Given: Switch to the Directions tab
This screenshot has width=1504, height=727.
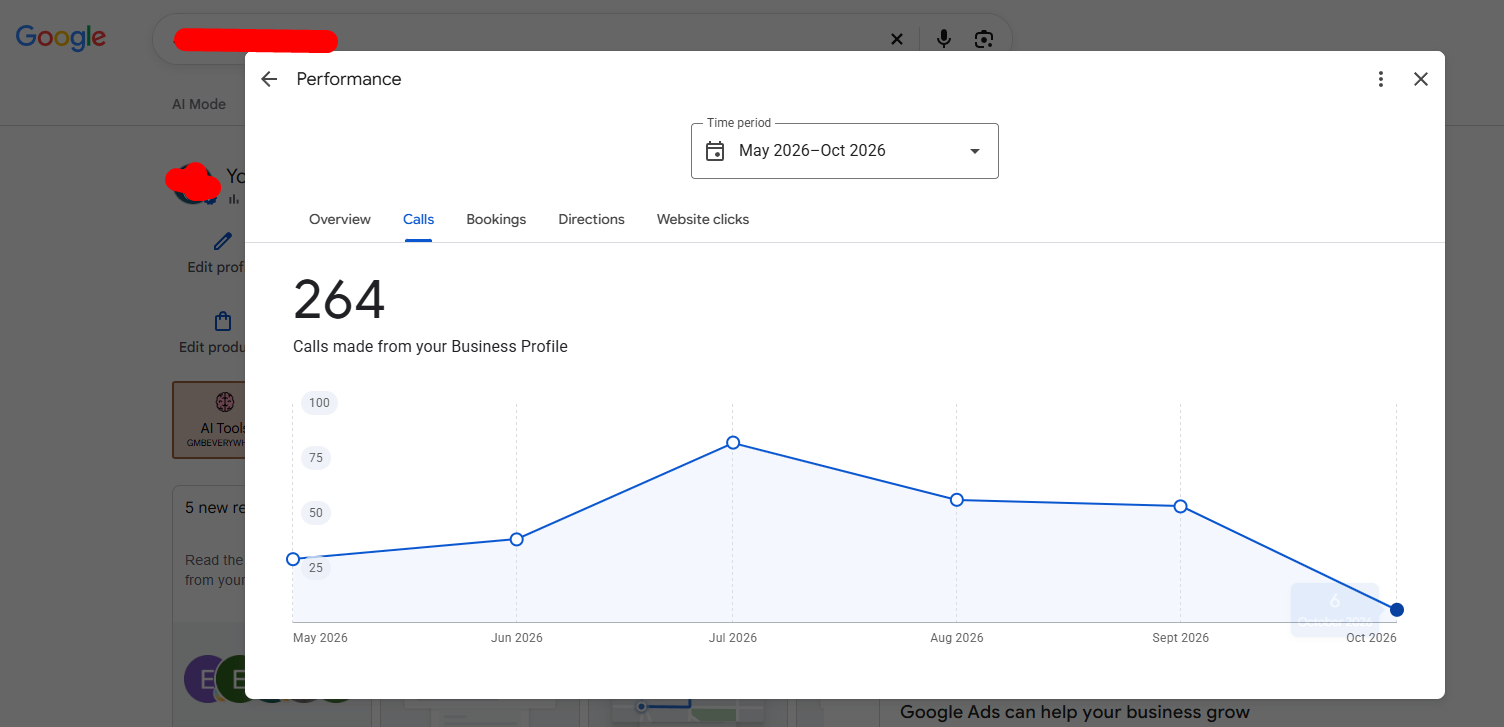Looking at the screenshot, I should 591,219.
